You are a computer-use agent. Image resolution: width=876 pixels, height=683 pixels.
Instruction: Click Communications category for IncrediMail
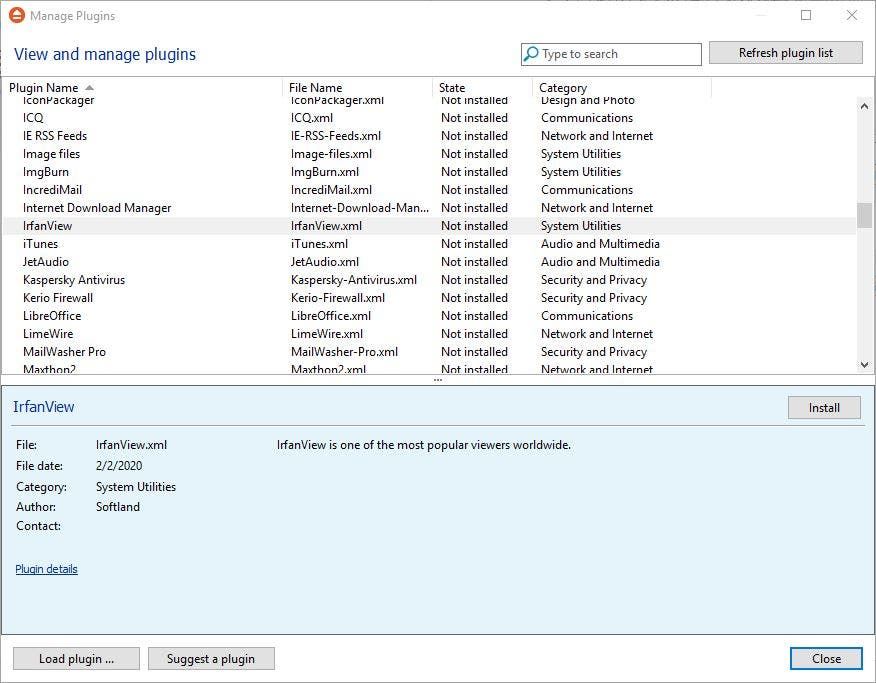click(587, 190)
